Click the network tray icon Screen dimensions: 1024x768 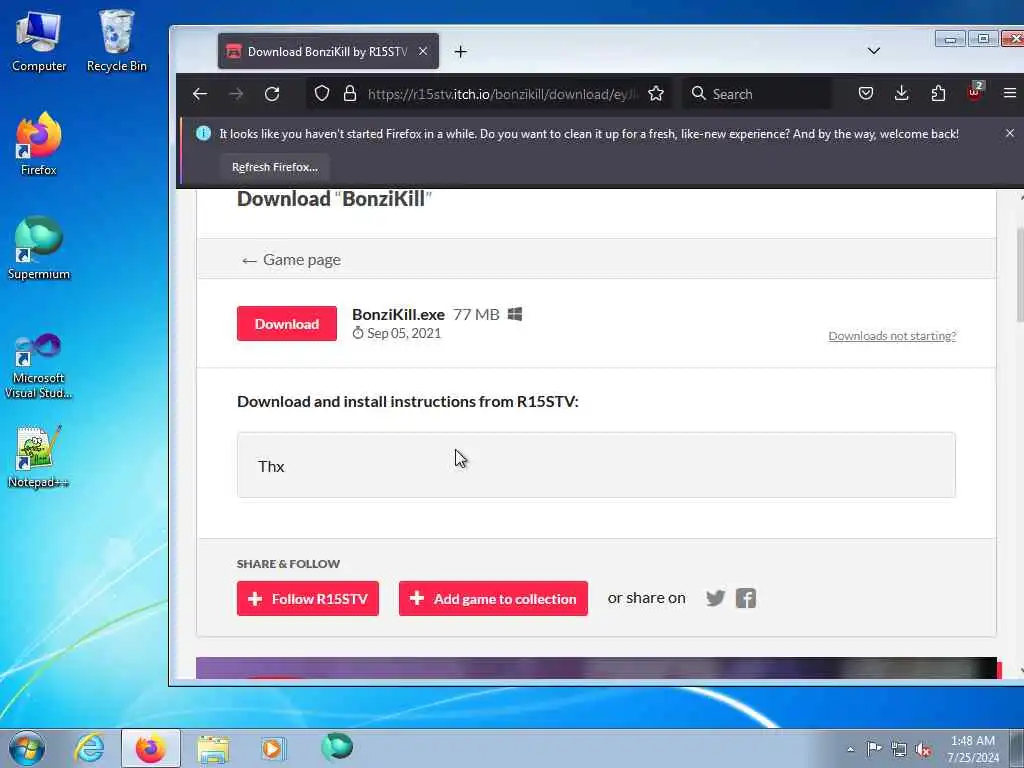pos(899,749)
